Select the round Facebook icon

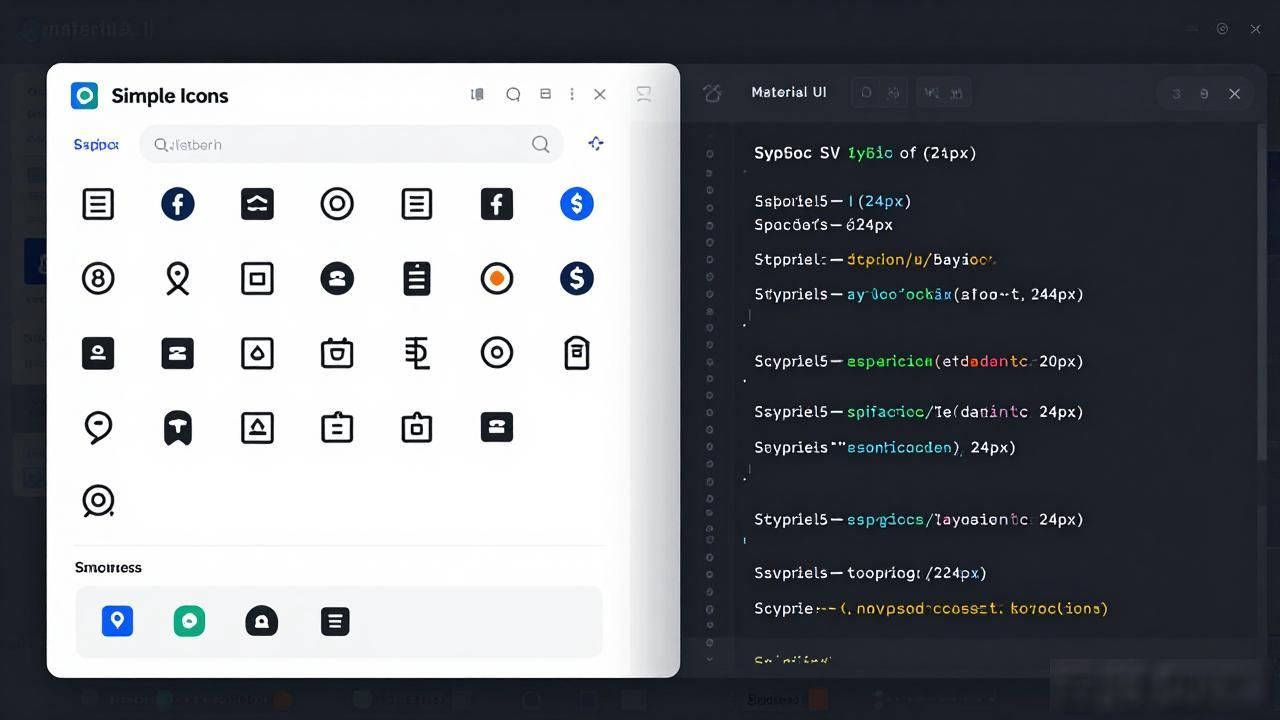(x=178, y=204)
